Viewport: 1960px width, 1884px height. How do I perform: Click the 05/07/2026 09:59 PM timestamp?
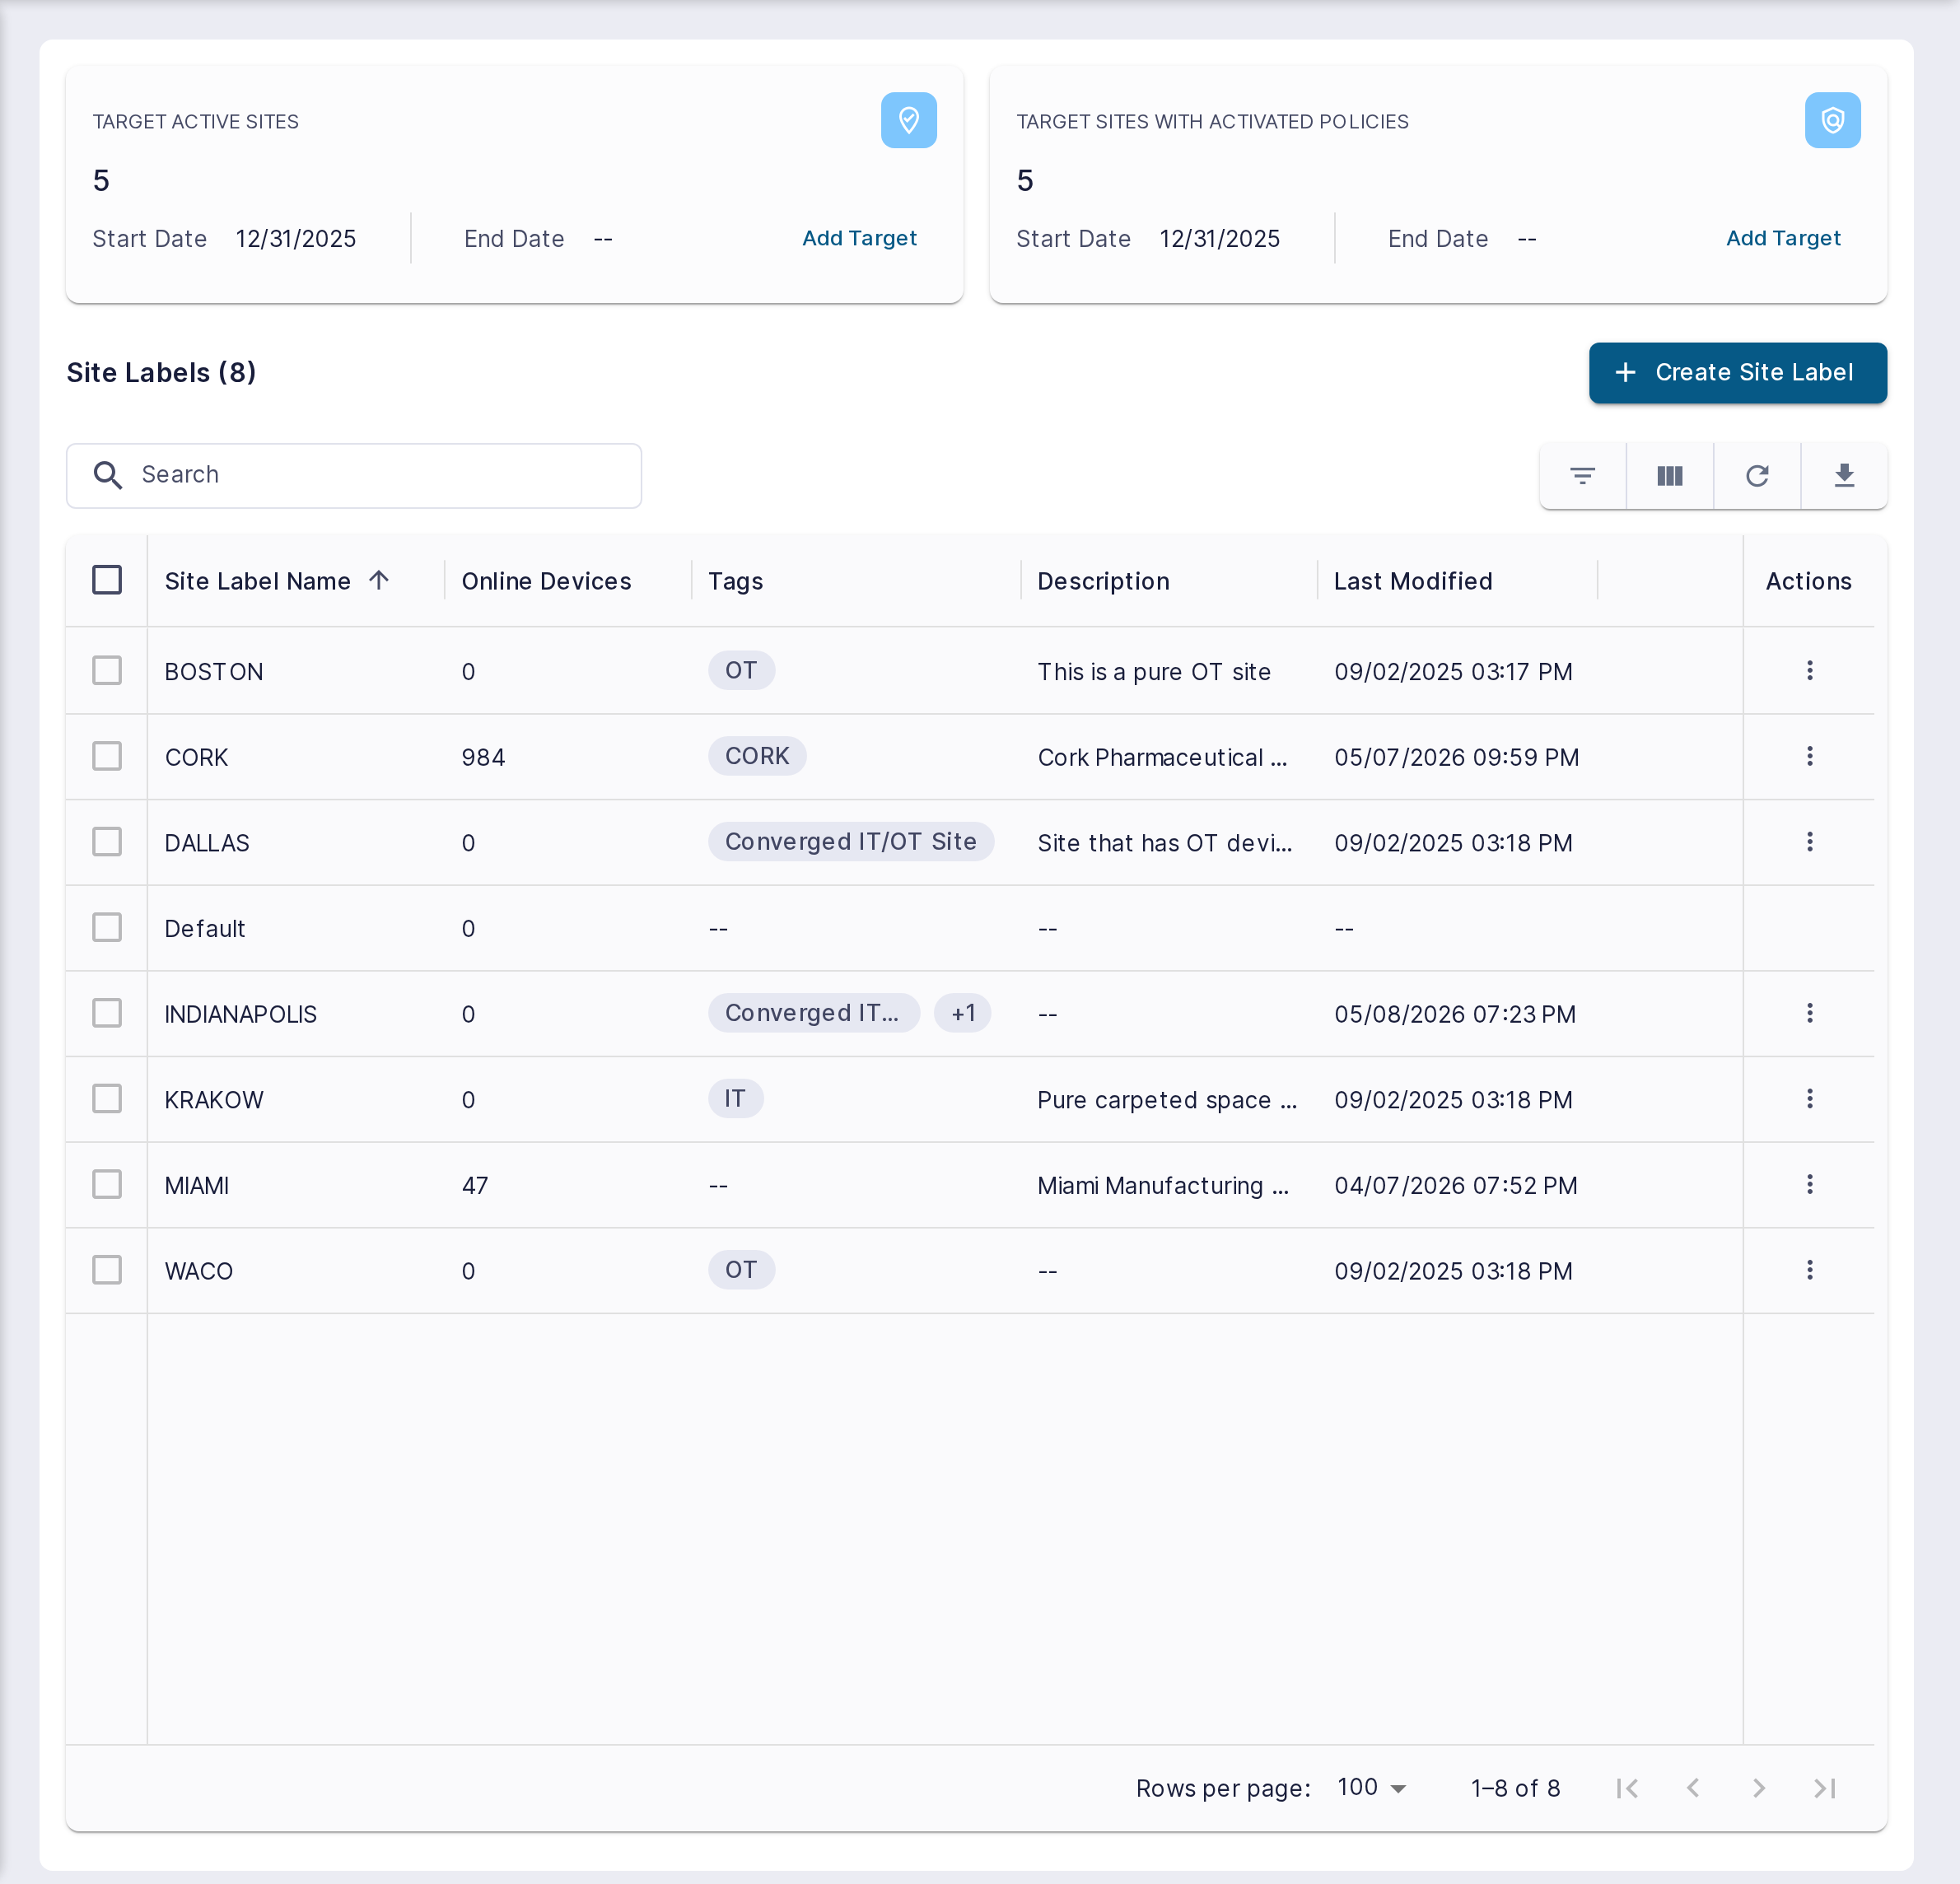click(1456, 757)
